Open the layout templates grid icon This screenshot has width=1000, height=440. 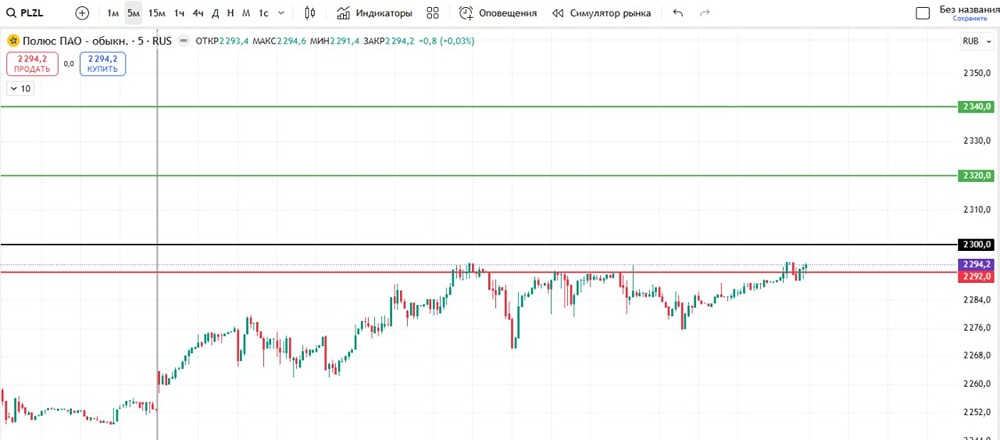point(433,13)
